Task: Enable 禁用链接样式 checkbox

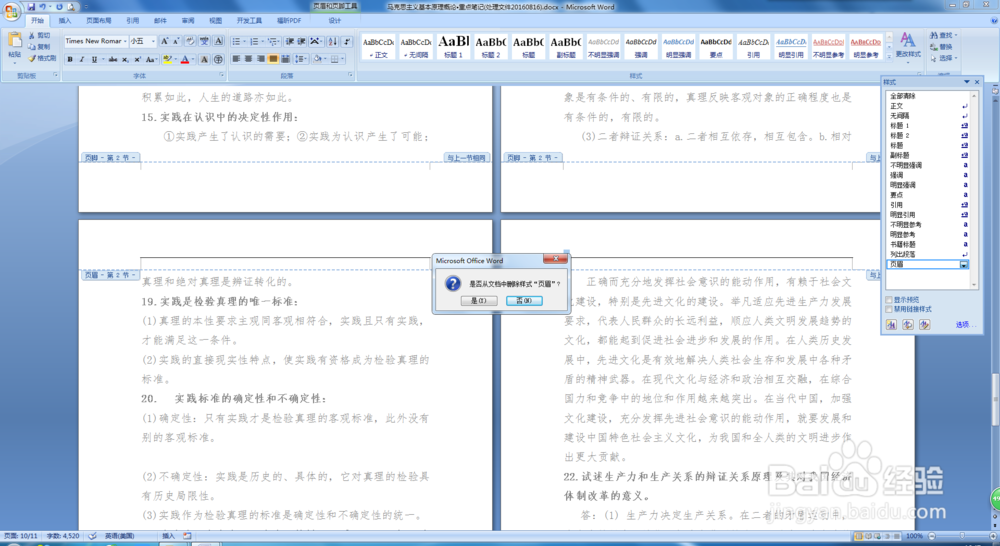Action: [x=889, y=309]
